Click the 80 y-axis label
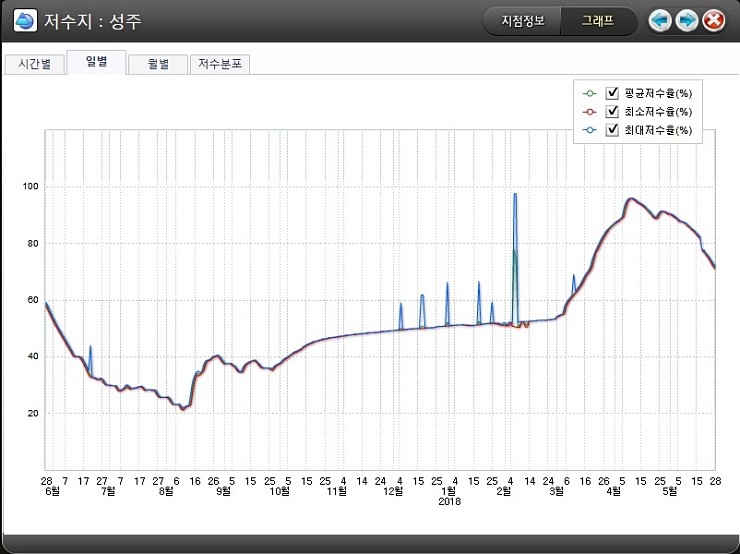This screenshot has height=554, width=740. [x=33, y=243]
